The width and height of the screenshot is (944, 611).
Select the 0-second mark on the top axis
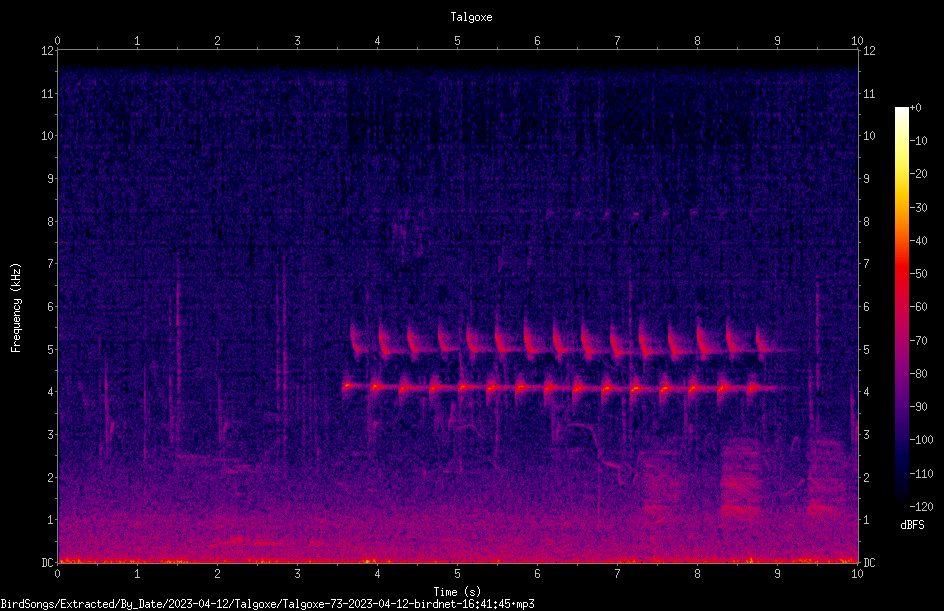pos(57,41)
